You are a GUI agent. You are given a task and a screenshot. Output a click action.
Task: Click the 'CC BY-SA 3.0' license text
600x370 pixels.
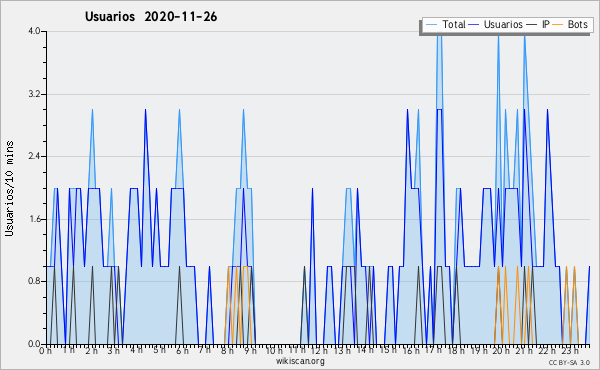click(x=569, y=363)
